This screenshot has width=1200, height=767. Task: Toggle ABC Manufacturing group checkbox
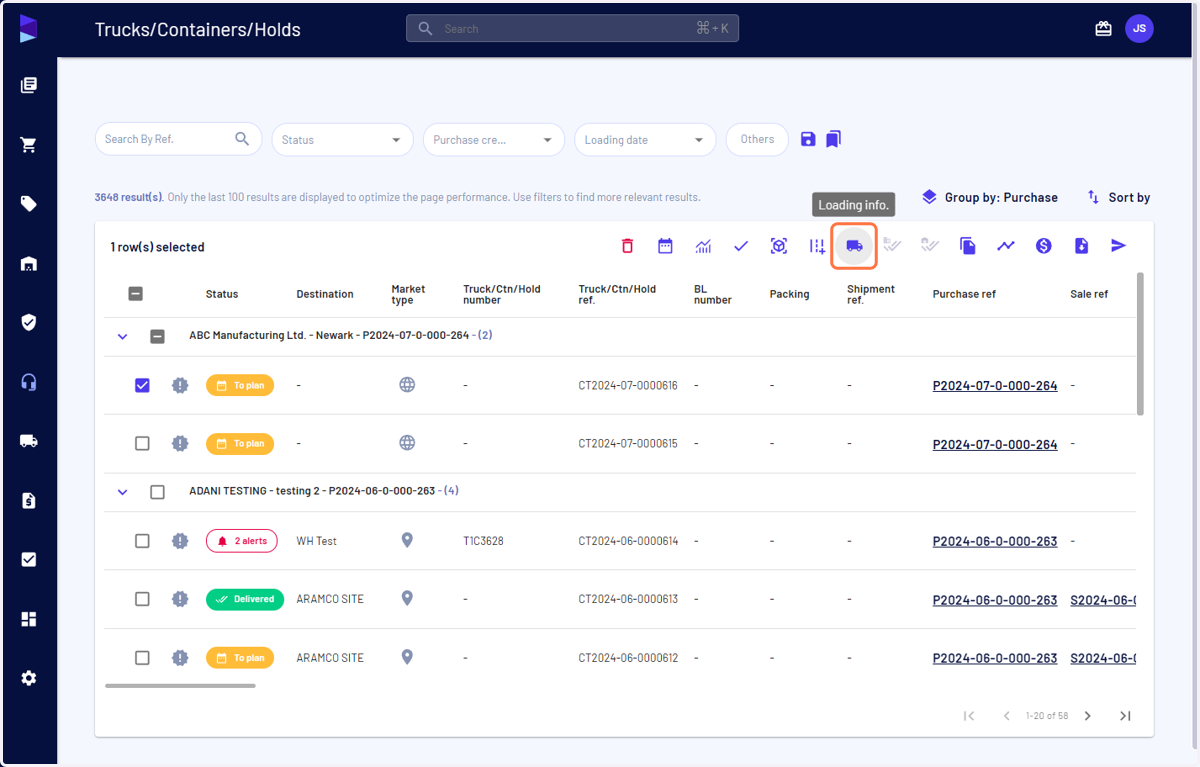157,336
